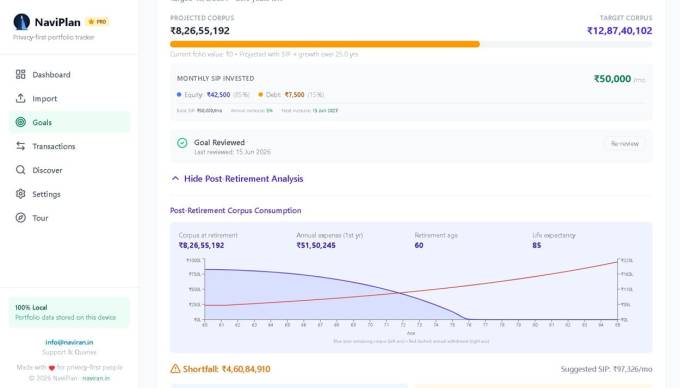
Task: Open Settings from sidebar
Action: click(x=69, y=194)
